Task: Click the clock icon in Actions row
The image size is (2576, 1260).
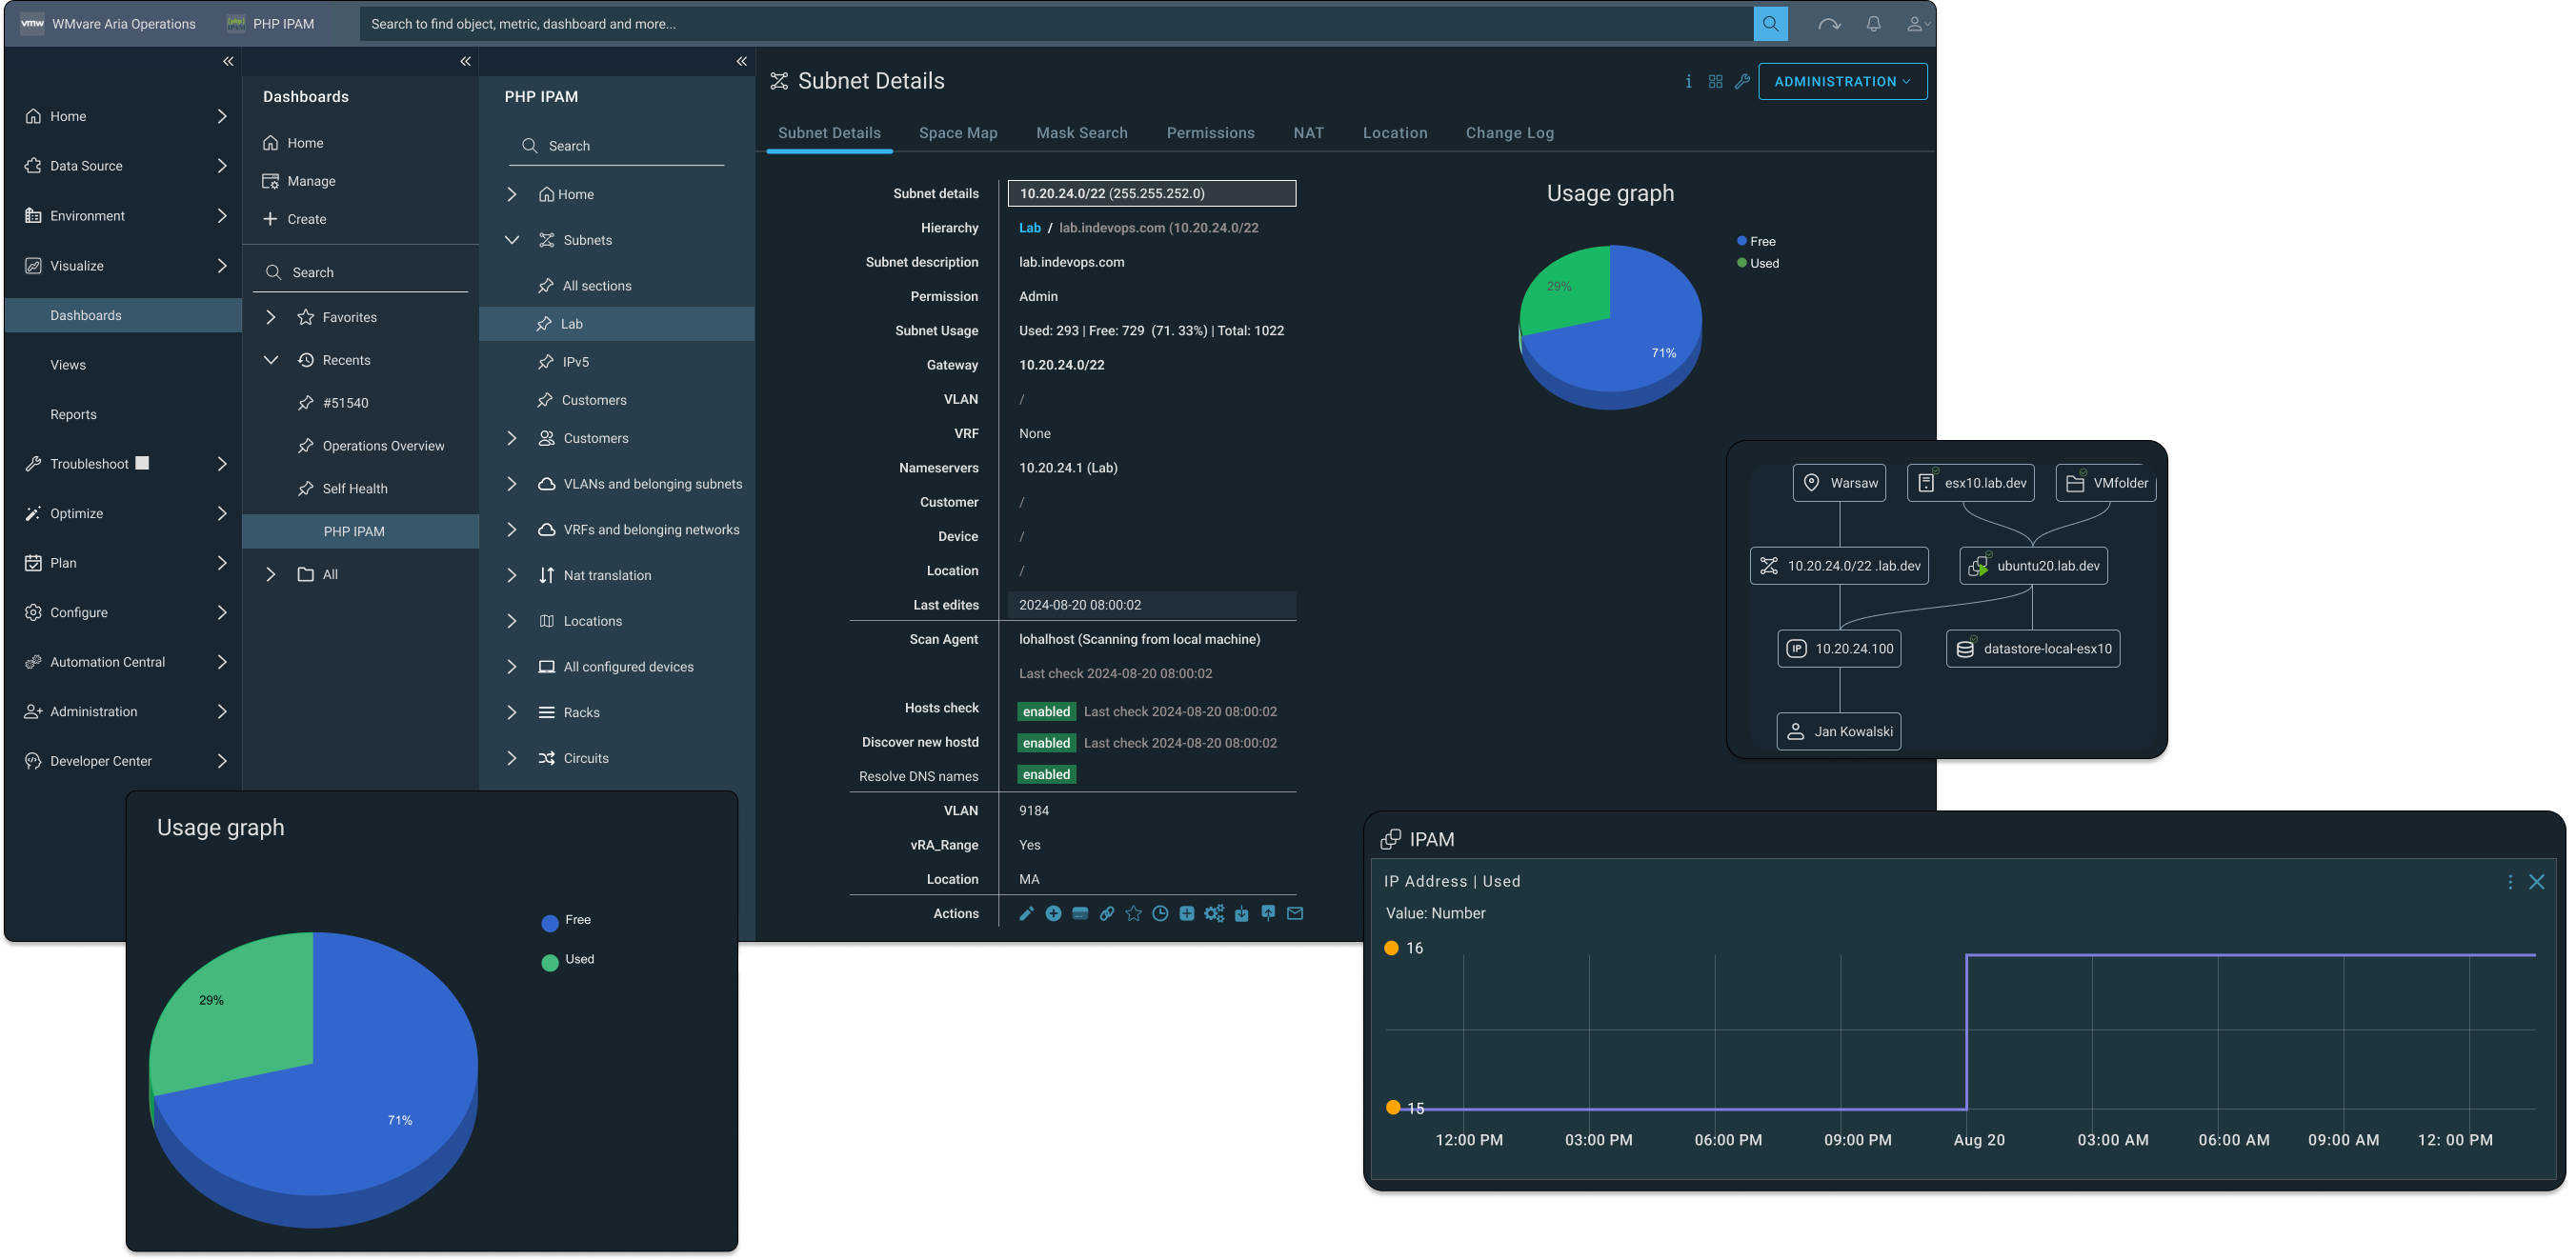Action: coord(1160,913)
